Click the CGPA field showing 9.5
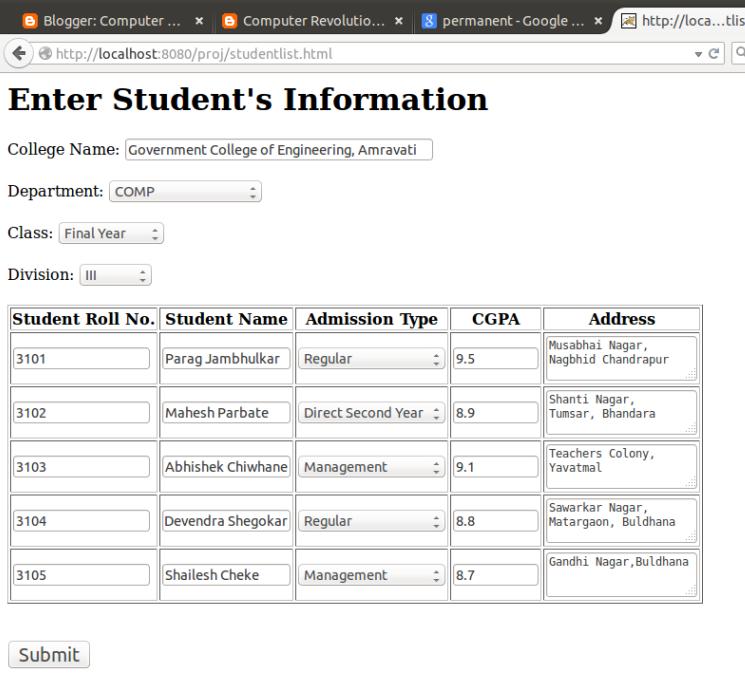 point(496,358)
